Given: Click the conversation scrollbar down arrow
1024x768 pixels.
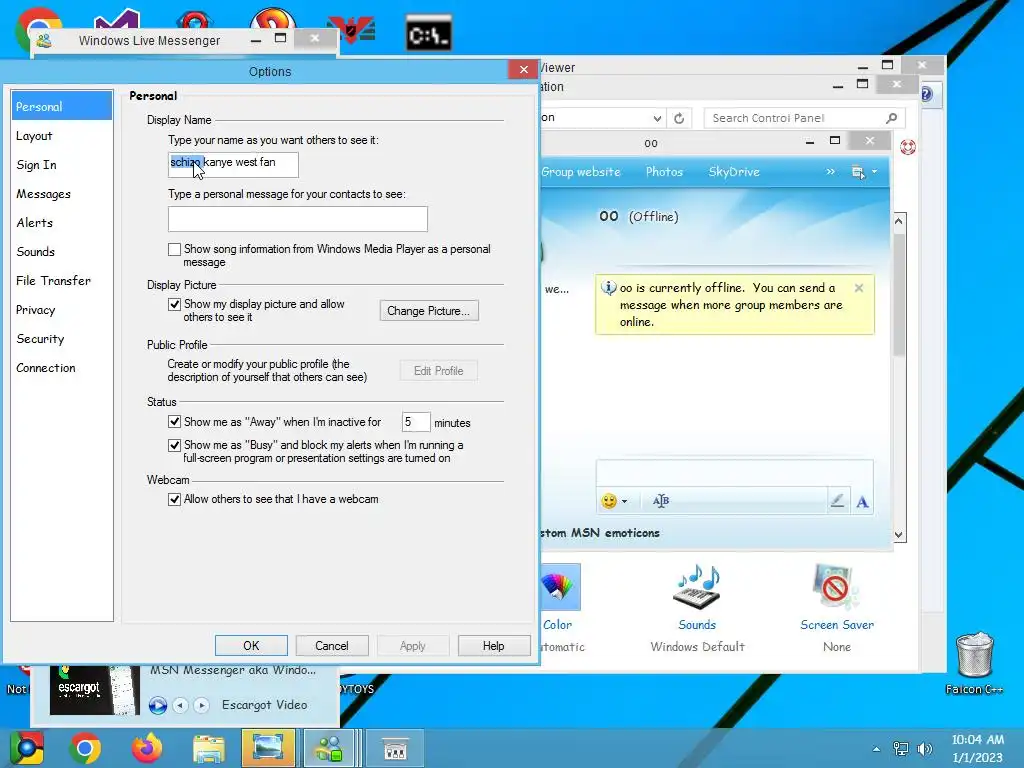Looking at the screenshot, I should (899, 535).
